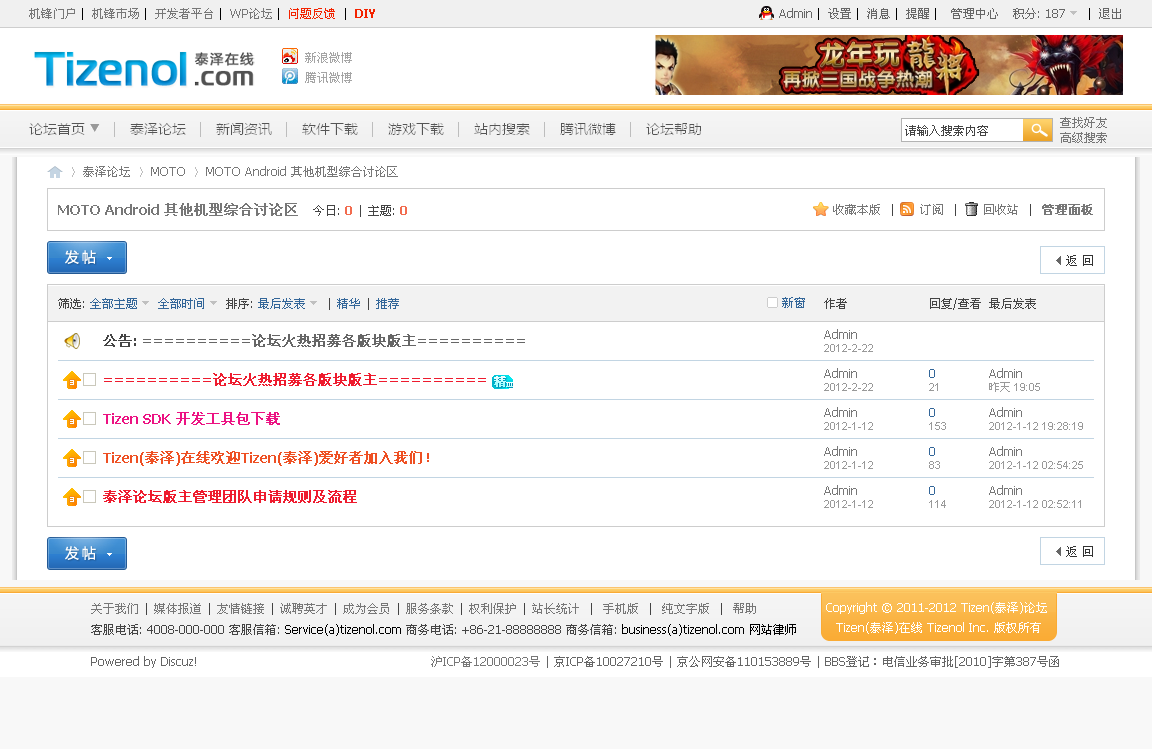
Task: Click the bottom 返回 button
Action: pos(1073,551)
